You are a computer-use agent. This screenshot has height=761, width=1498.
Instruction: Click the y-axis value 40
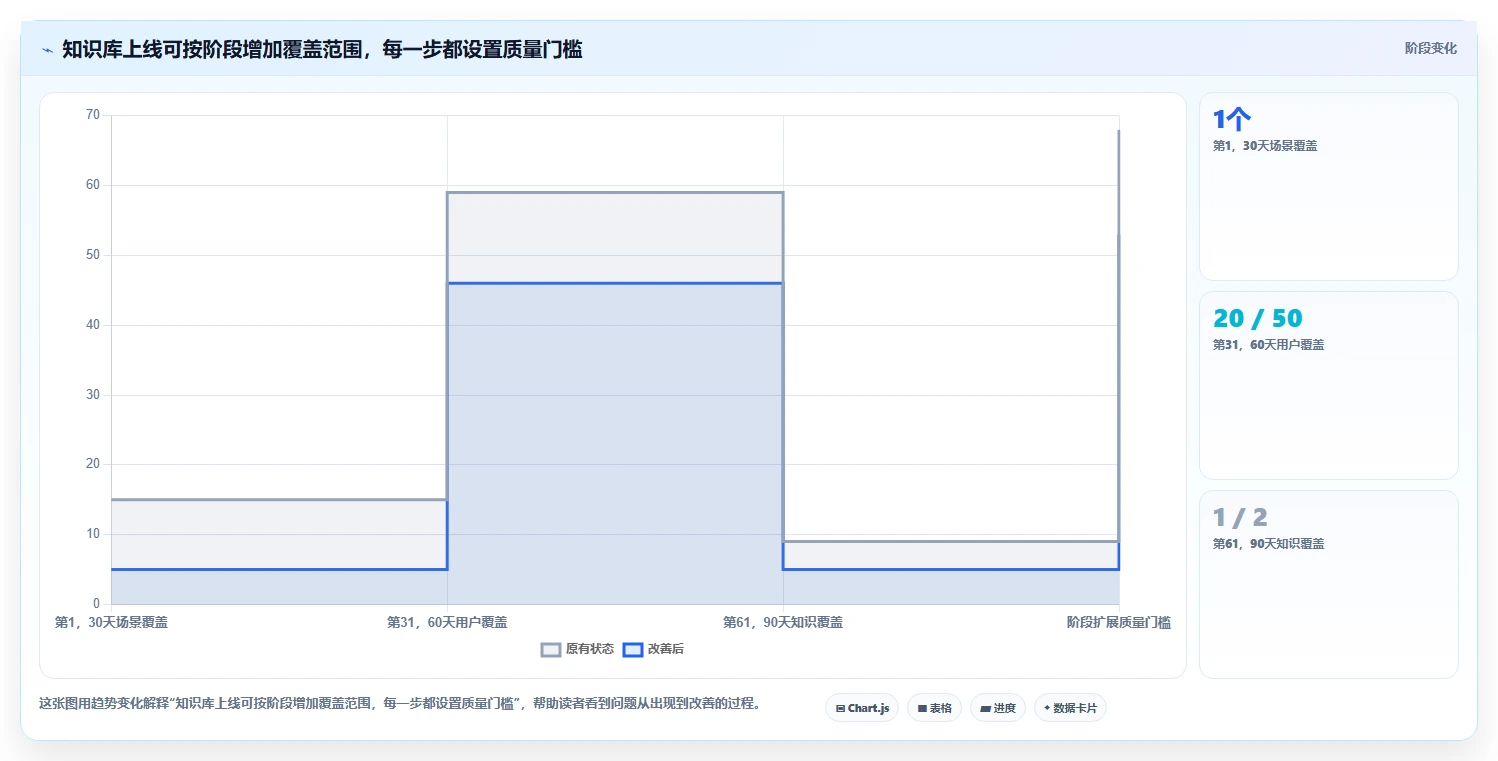[93, 325]
